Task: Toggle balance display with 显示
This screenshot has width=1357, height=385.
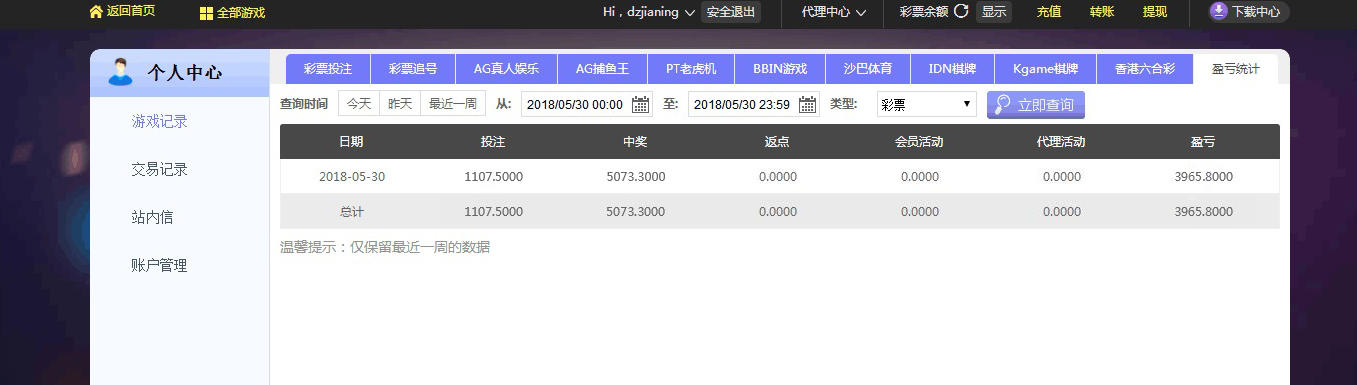Action: coord(993,12)
